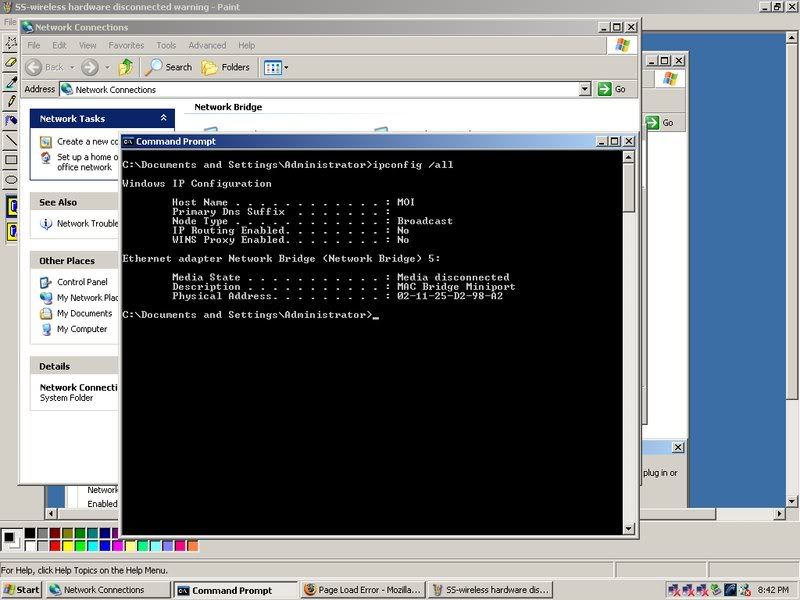Screen dimensions: 800x600
Task: Select the Eraser tool in Paint
Action: pos(11,63)
